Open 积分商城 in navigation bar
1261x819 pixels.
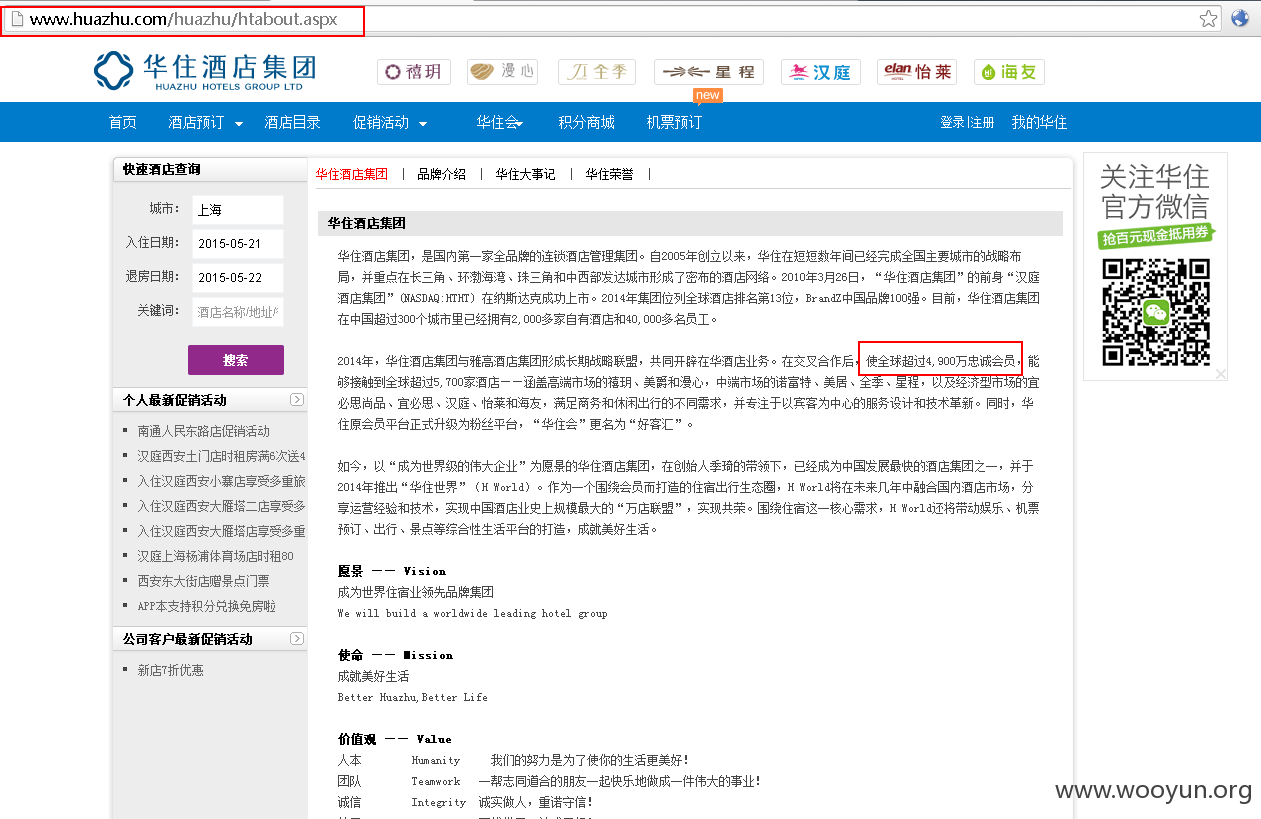point(586,122)
